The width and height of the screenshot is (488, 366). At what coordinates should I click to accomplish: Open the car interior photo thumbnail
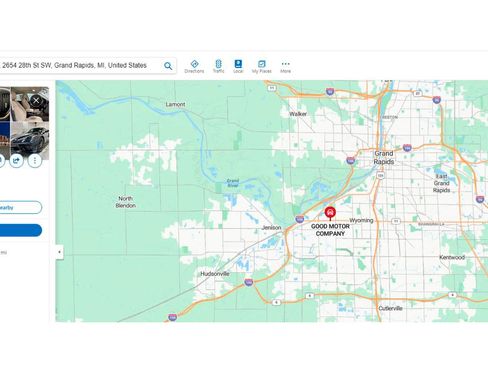(x=30, y=104)
